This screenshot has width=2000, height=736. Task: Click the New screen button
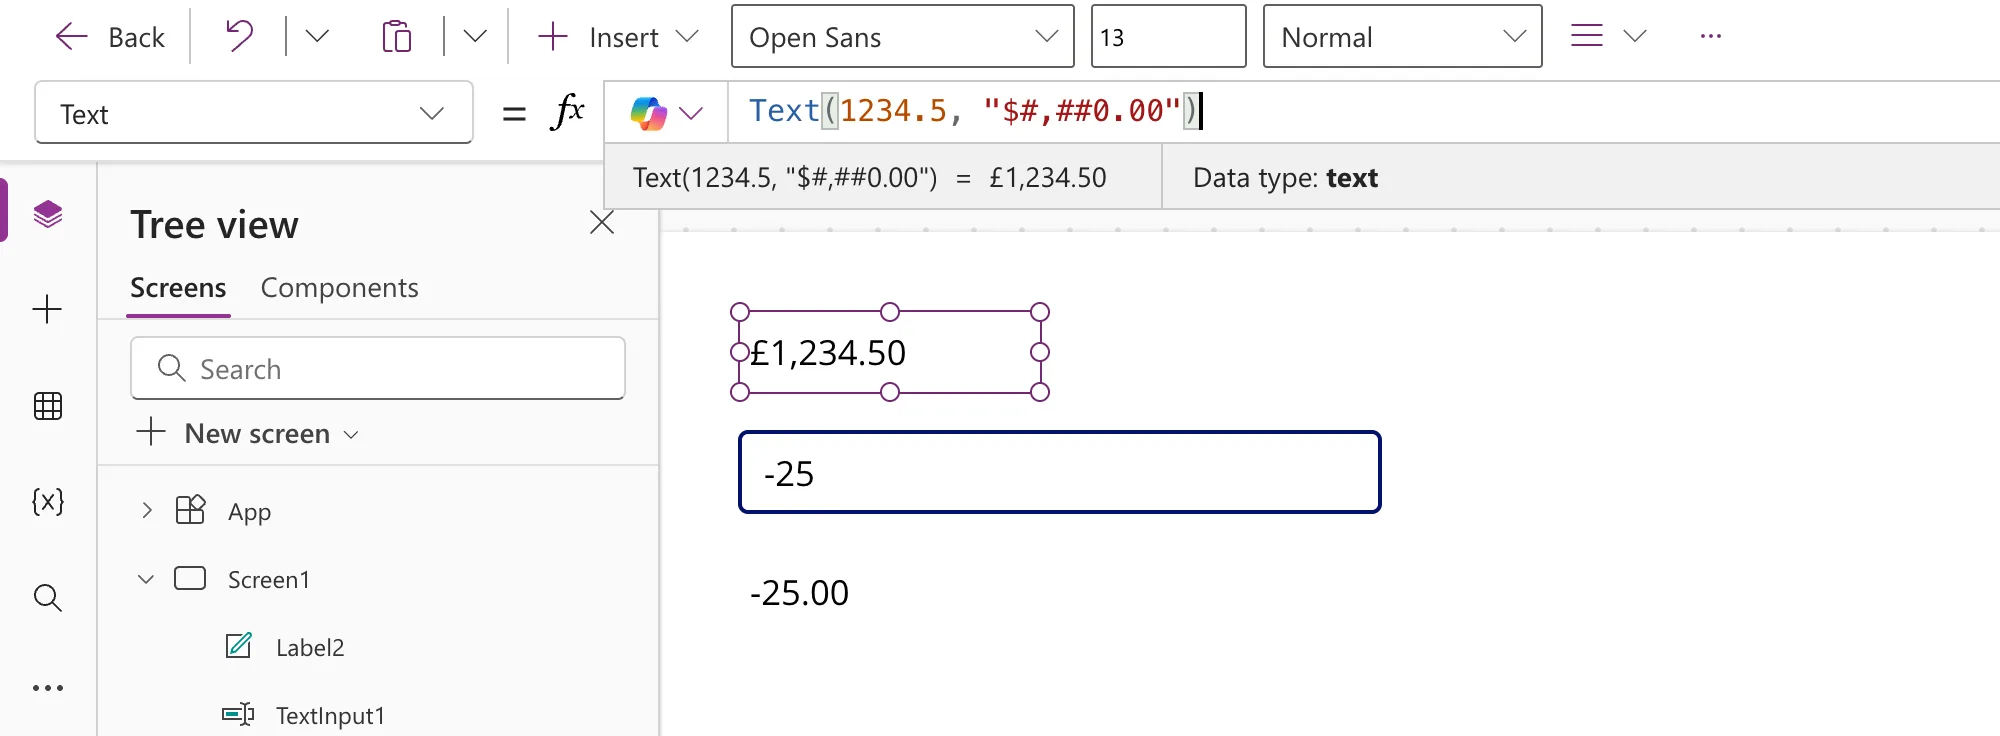[x=248, y=433]
